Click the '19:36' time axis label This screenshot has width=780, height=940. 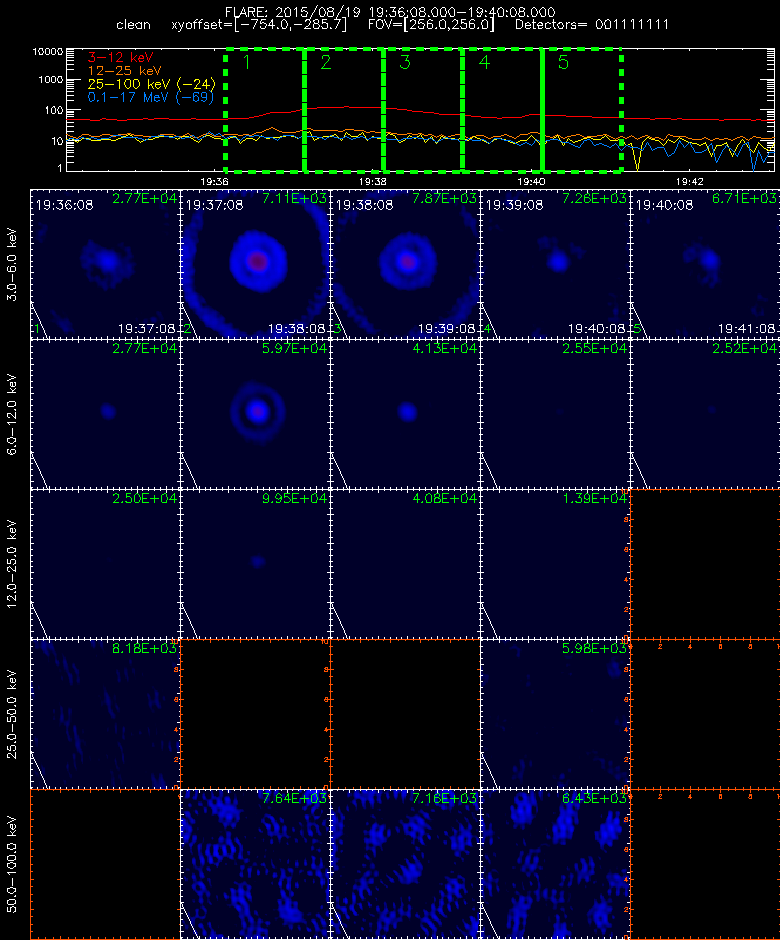coord(214,181)
